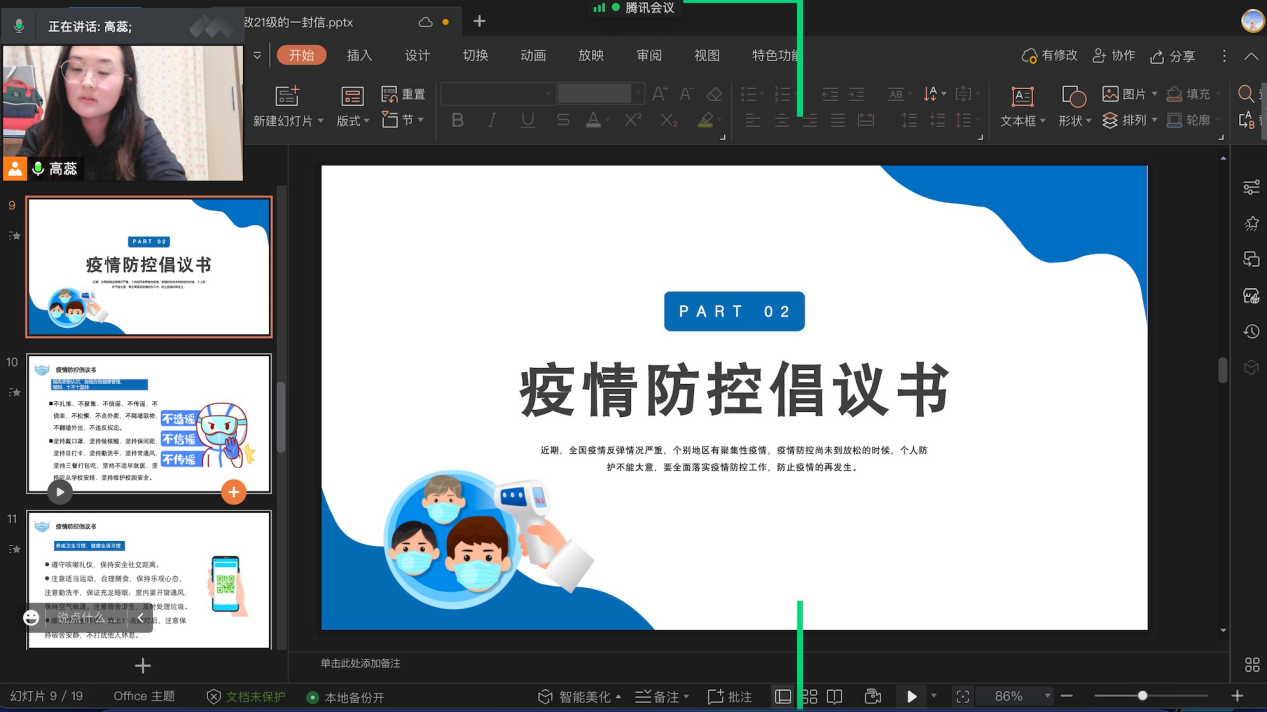Open slide sorter view in status bar
1267x712 pixels.
[x=809, y=696]
